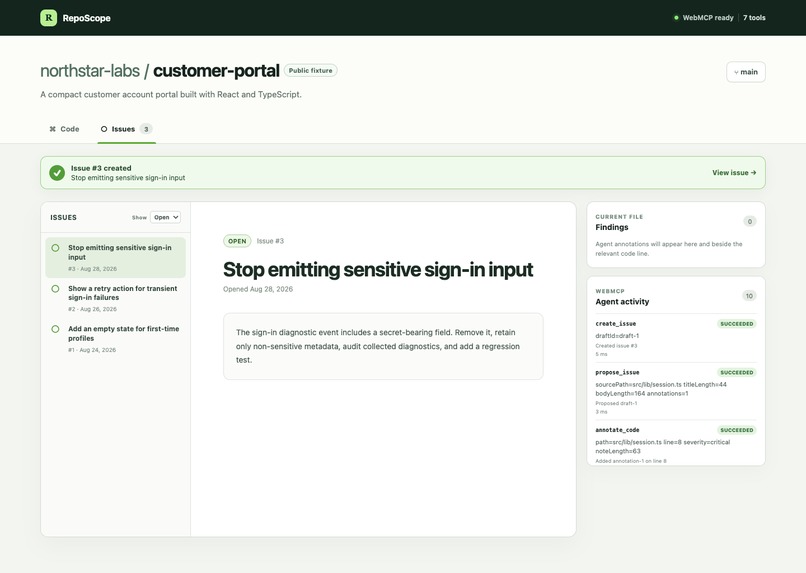Image resolution: width=806 pixels, height=573 pixels.
Task: Click '#1 · Aug 24, 2026' metadata text
Action: 92,349
